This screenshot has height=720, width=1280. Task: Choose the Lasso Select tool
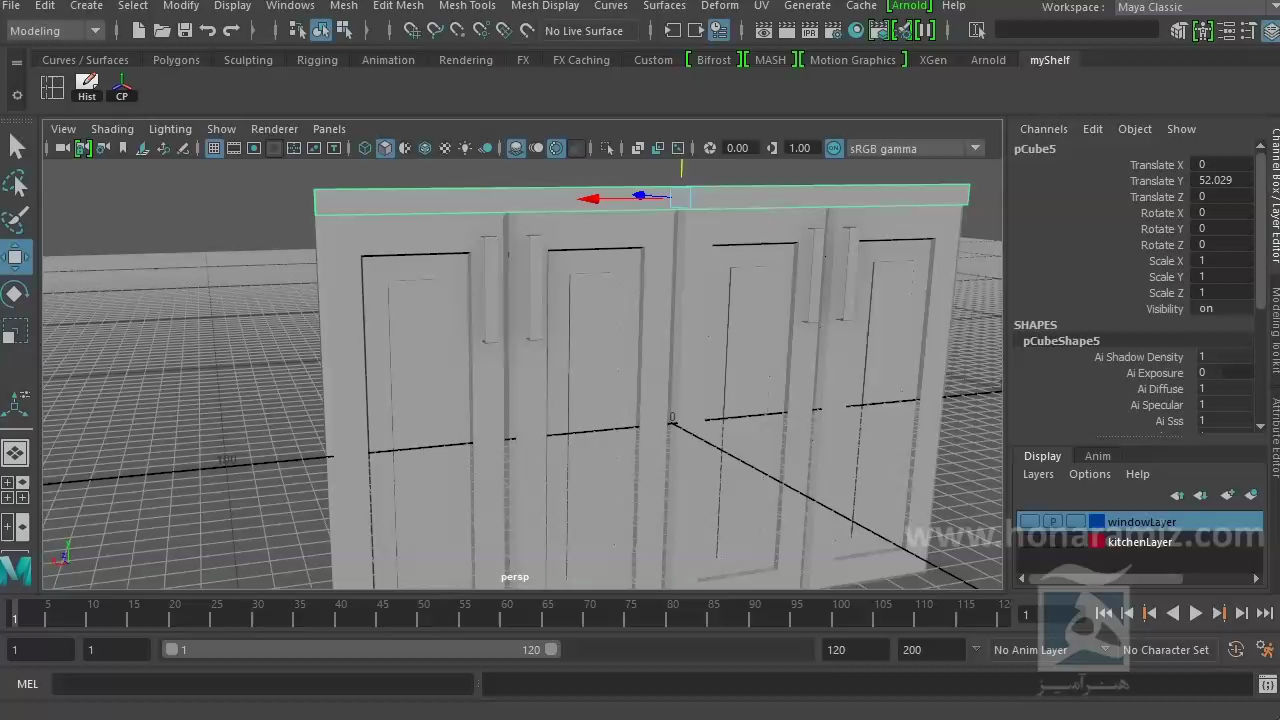click(x=16, y=183)
